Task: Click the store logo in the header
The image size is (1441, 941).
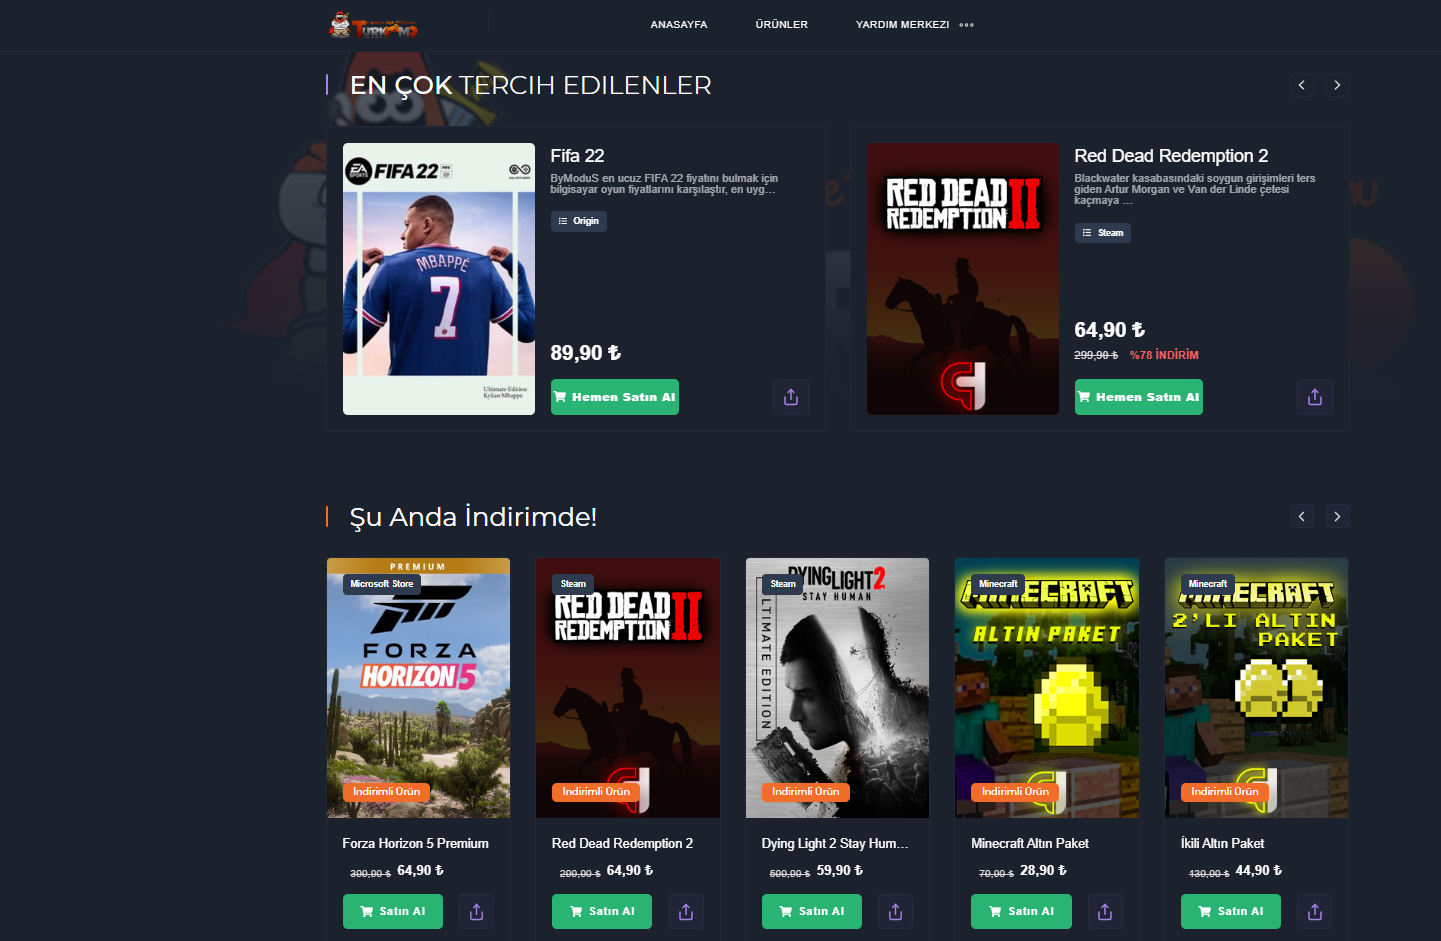Action: [x=374, y=25]
